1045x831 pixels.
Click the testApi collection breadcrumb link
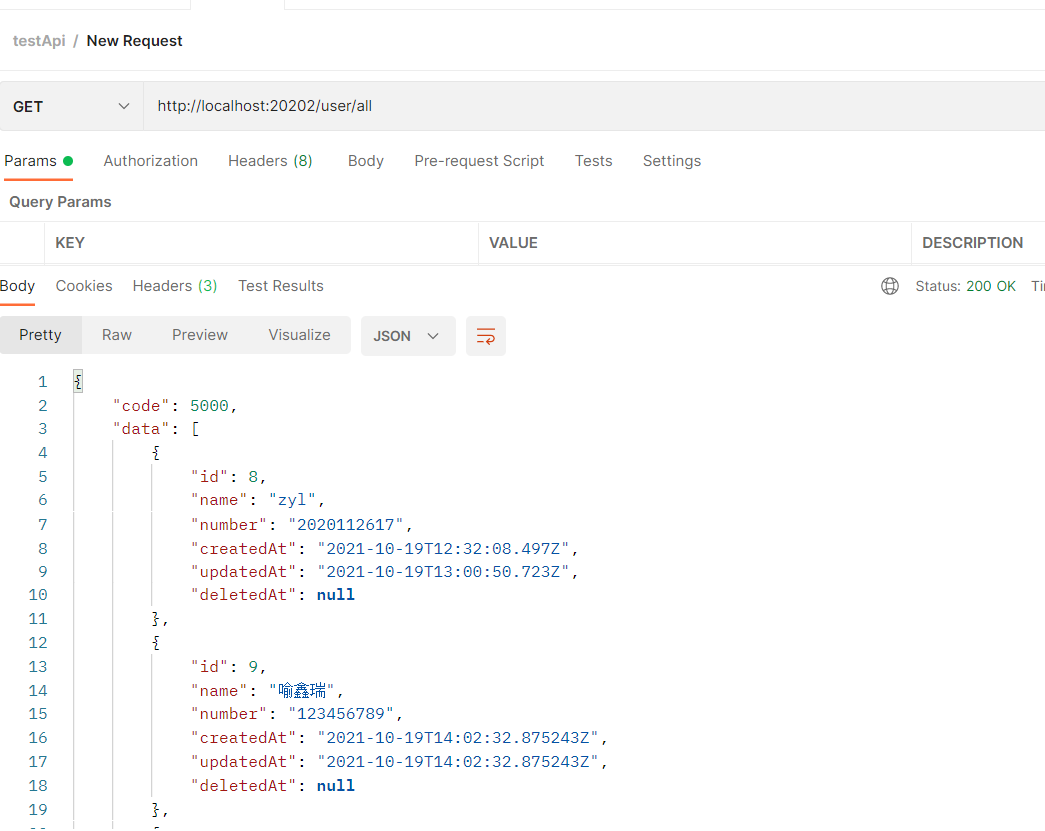(39, 41)
